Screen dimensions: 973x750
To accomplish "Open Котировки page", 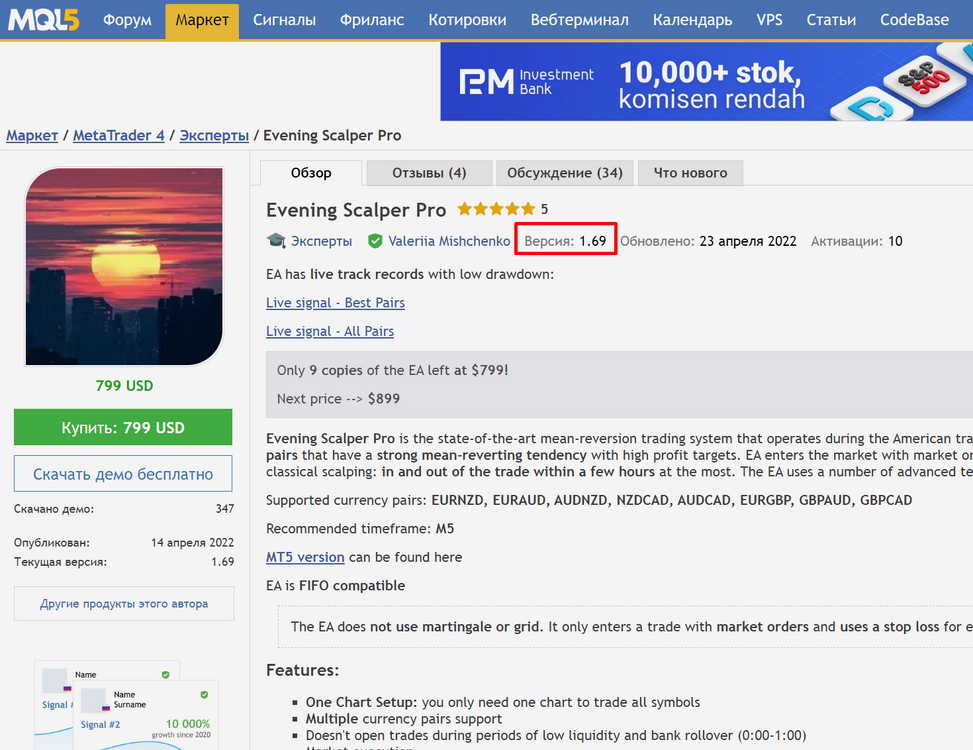I will point(467,20).
